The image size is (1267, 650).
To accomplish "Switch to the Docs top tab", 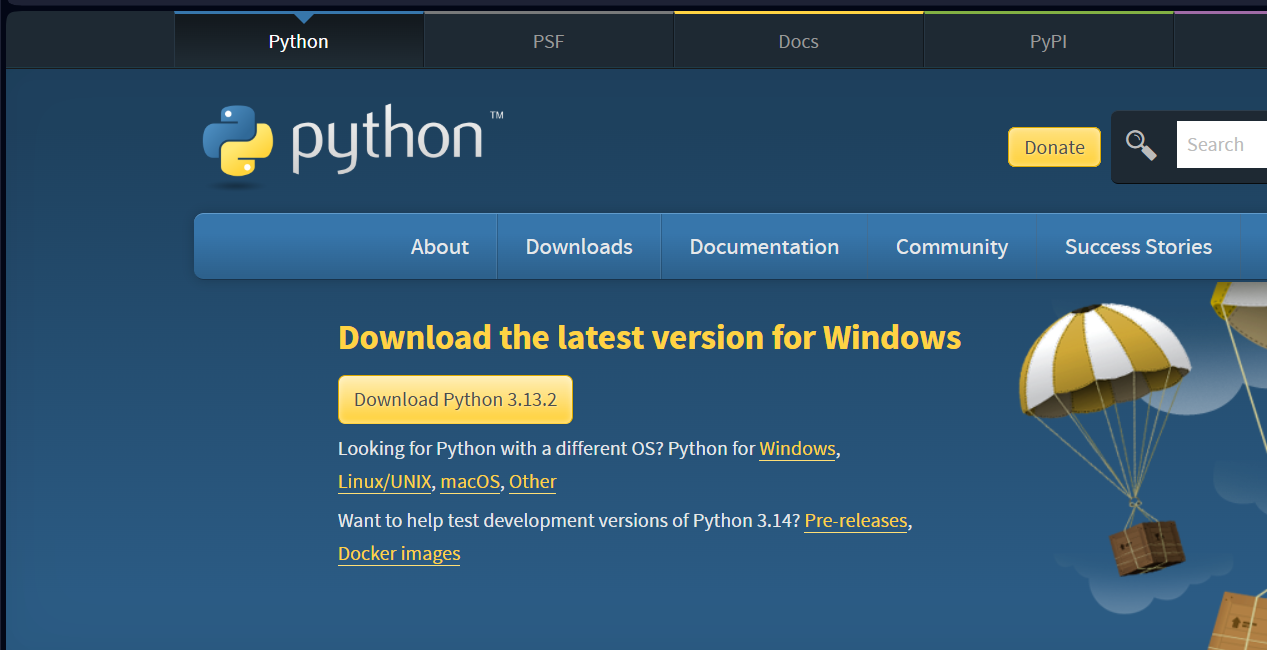I will click(799, 41).
